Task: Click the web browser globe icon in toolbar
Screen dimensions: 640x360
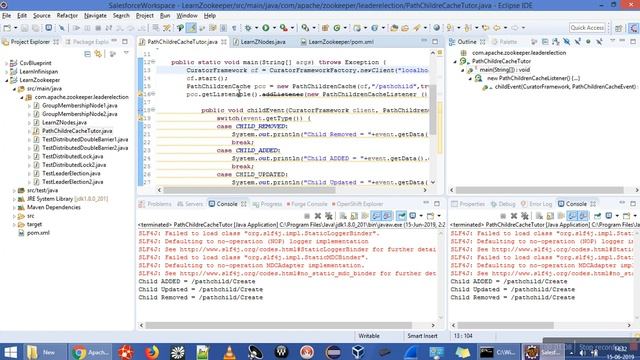Action: click(436, 28)
